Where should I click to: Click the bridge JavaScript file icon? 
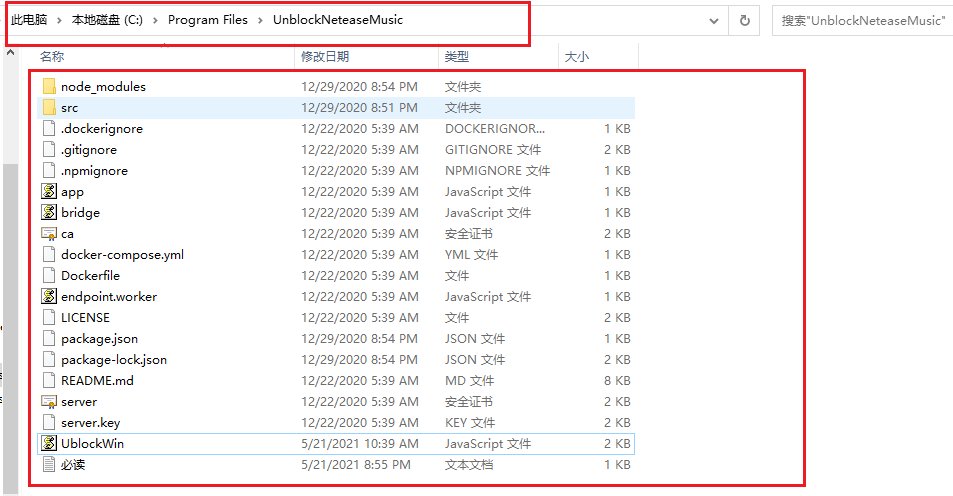pyautogui.click(x=49, y=213)
